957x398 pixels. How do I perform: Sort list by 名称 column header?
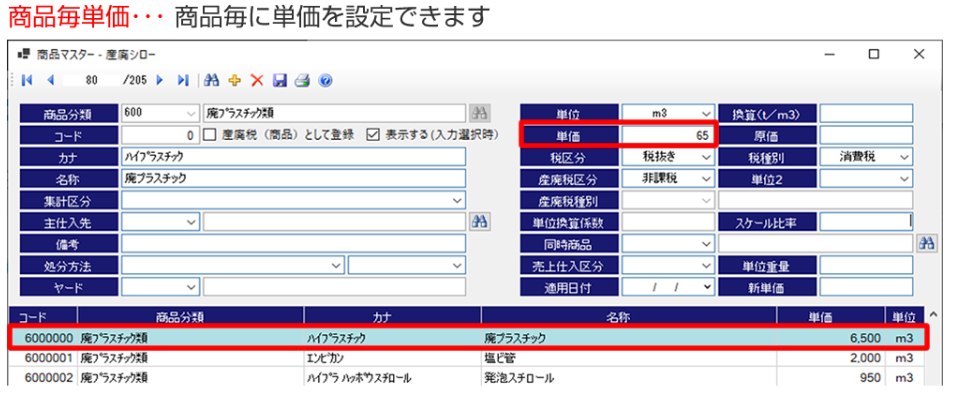(629, 317)
